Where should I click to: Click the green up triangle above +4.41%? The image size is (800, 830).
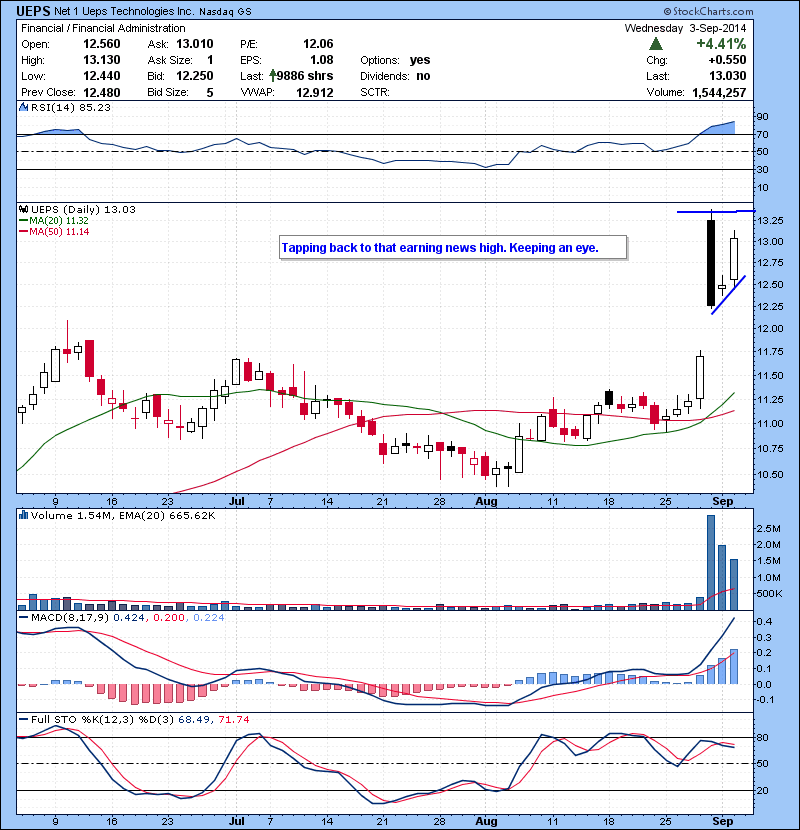coord(655,43)
